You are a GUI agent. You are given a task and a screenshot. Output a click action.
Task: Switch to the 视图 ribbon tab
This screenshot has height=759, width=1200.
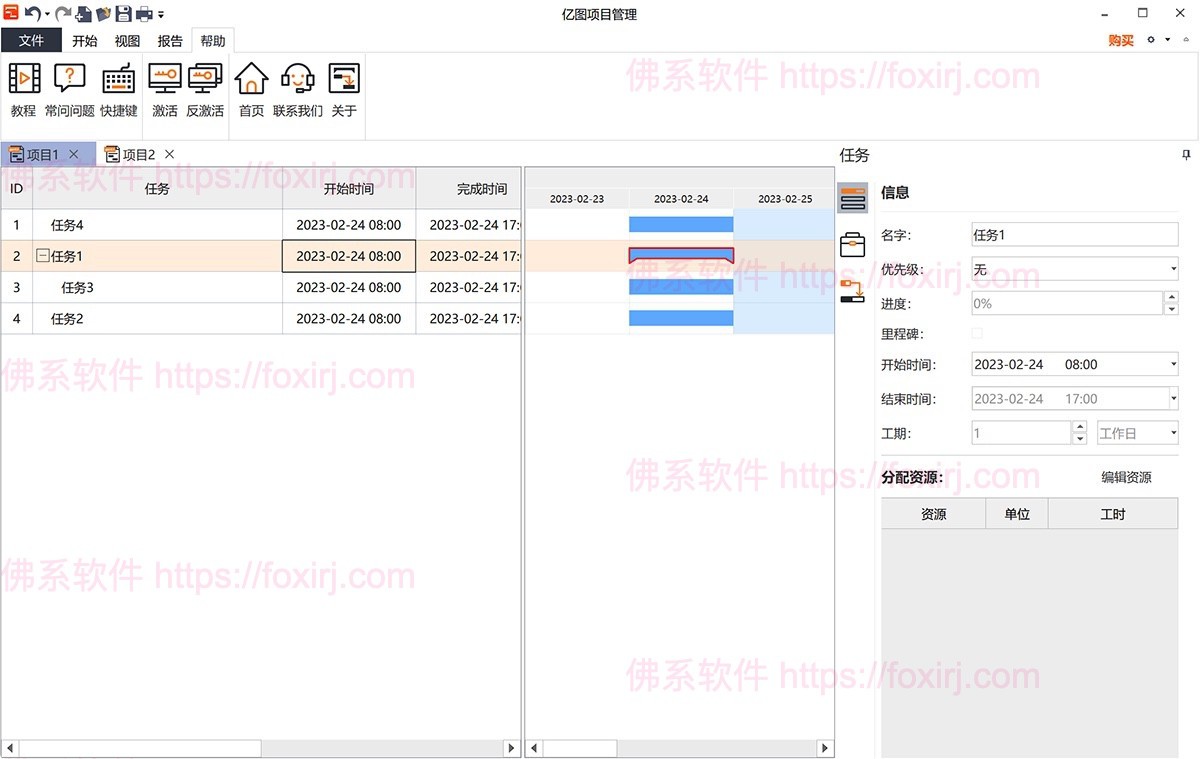point(127,40)
